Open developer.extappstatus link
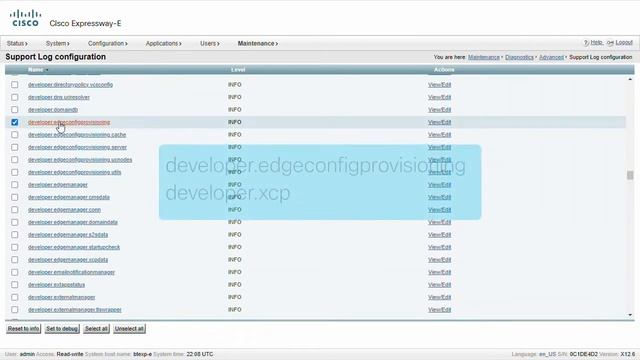Viewport: 640px width, 360px height. 56,284
